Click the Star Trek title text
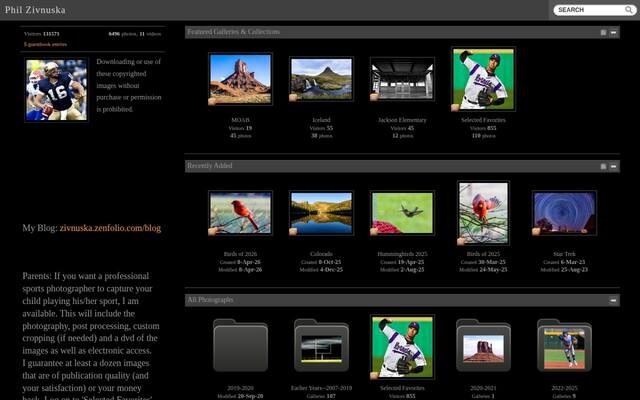640x400 pixels. coord(564,254)
